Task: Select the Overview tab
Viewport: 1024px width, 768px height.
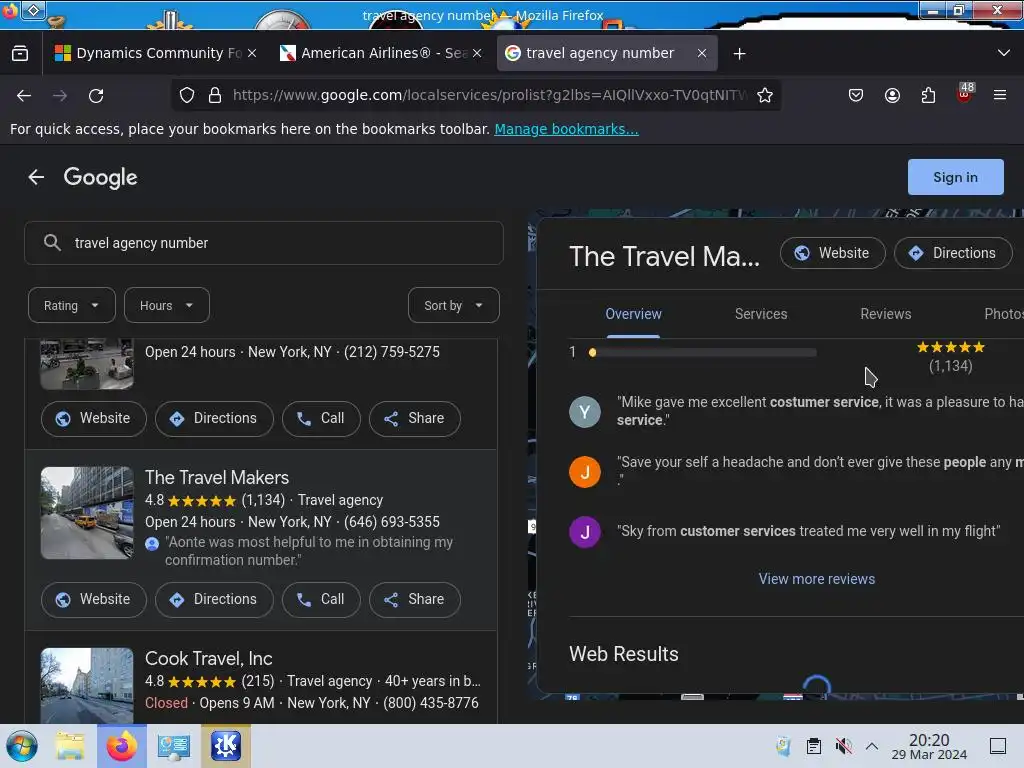Action: (633, 314)
